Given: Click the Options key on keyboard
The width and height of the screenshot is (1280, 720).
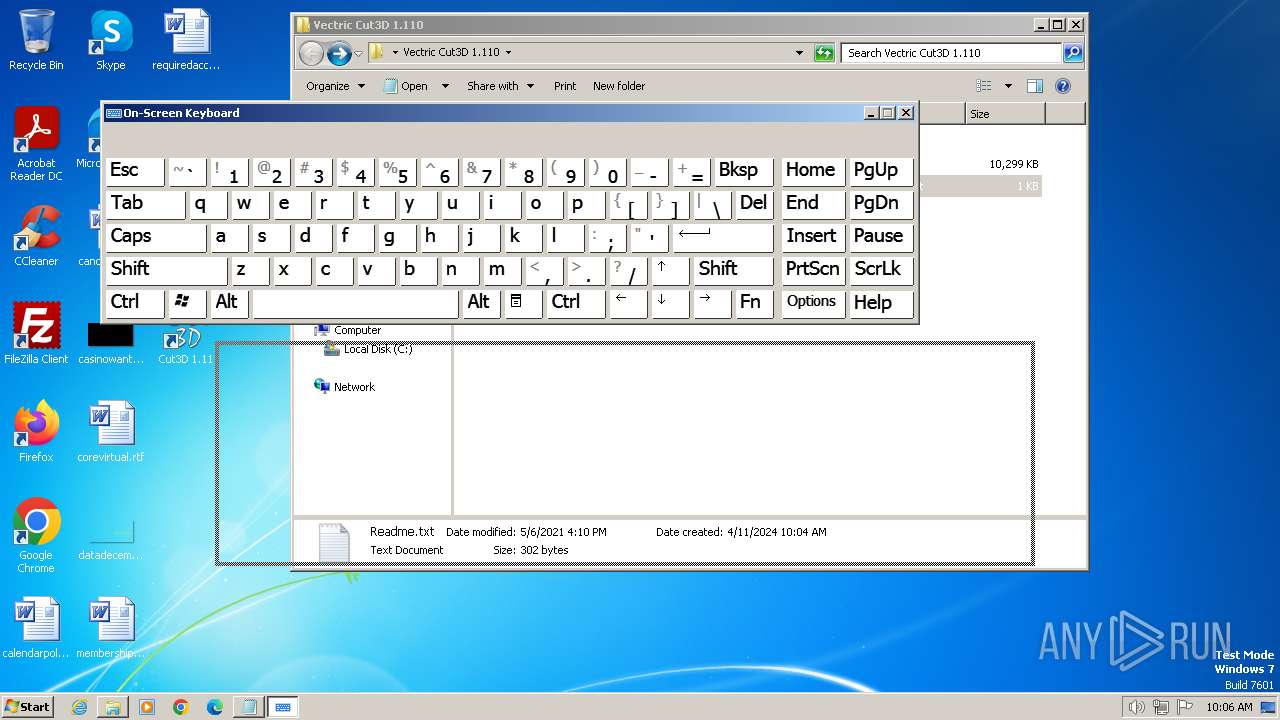Looking at the screenshot, I should point(811,303).
